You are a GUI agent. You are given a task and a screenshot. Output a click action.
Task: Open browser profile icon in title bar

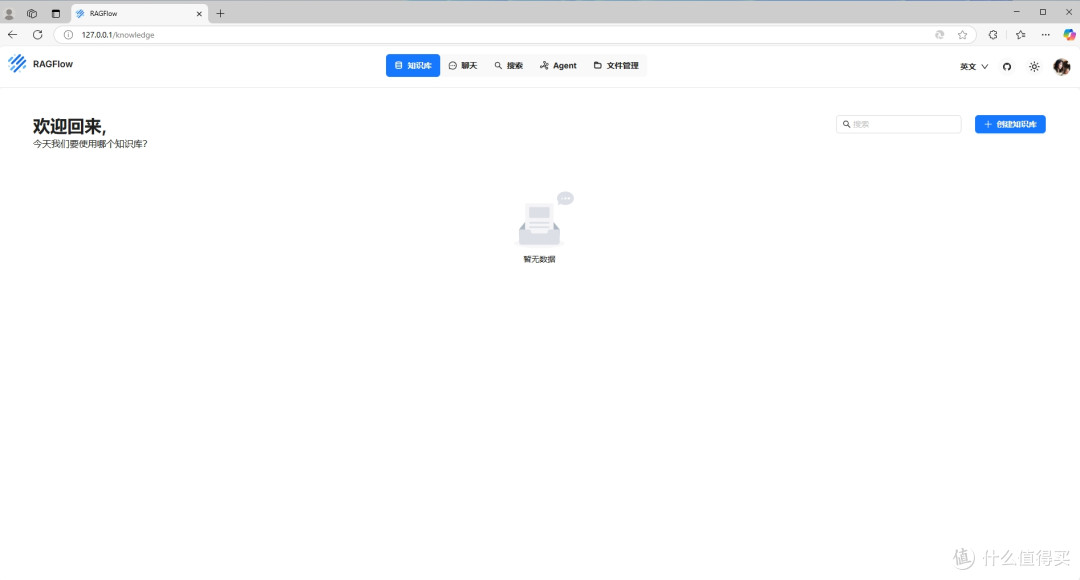tap(9, 14)
